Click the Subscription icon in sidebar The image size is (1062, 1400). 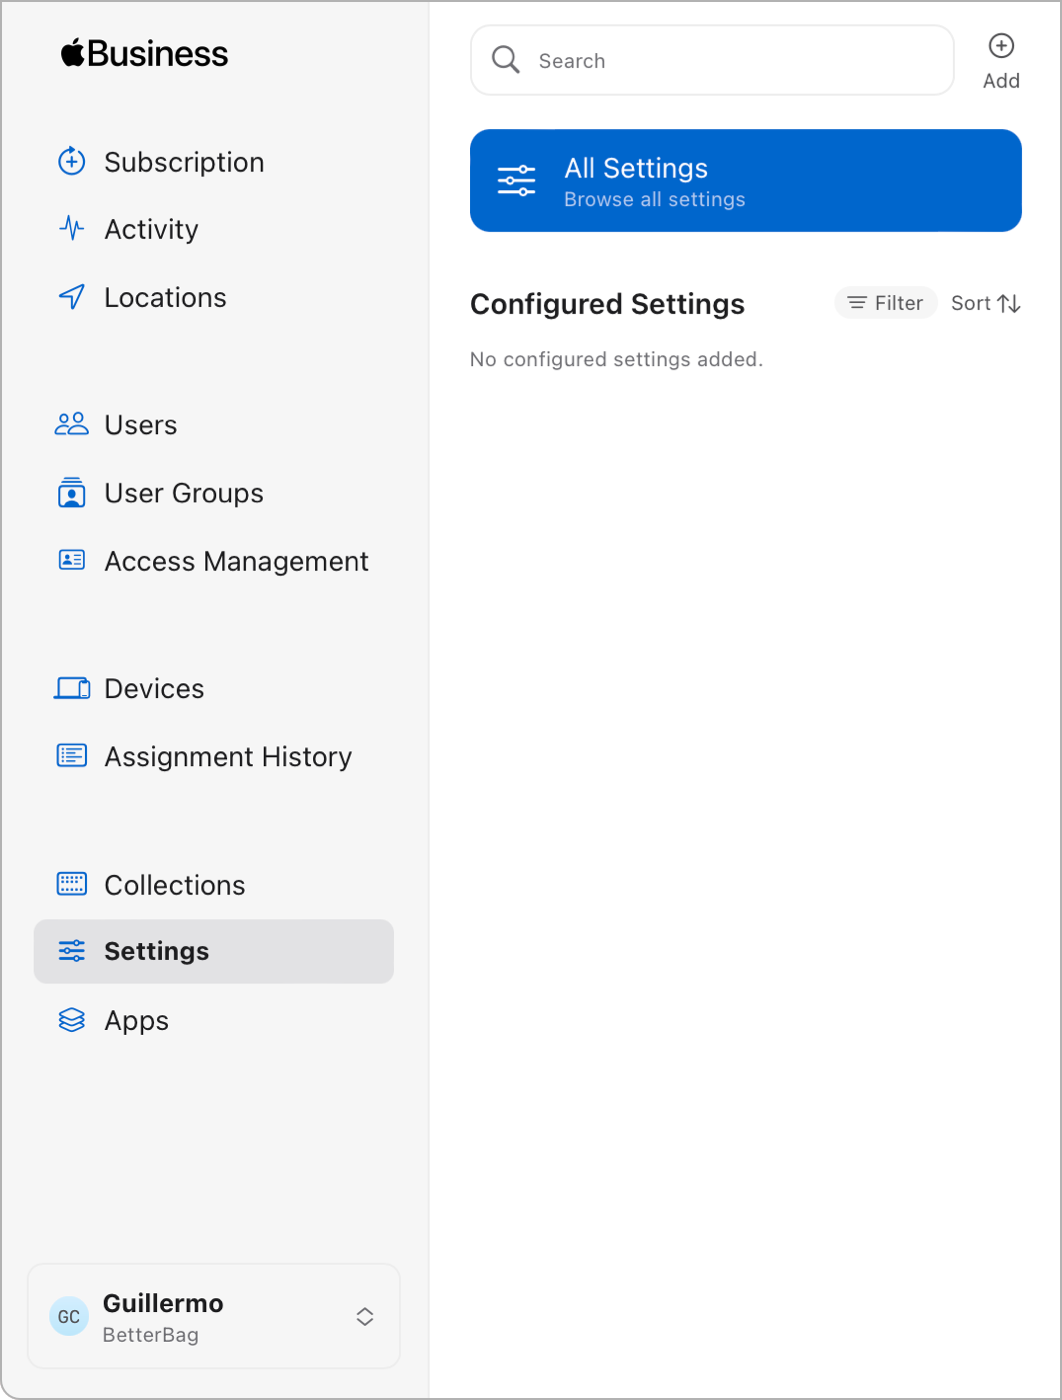coord(72,161)
